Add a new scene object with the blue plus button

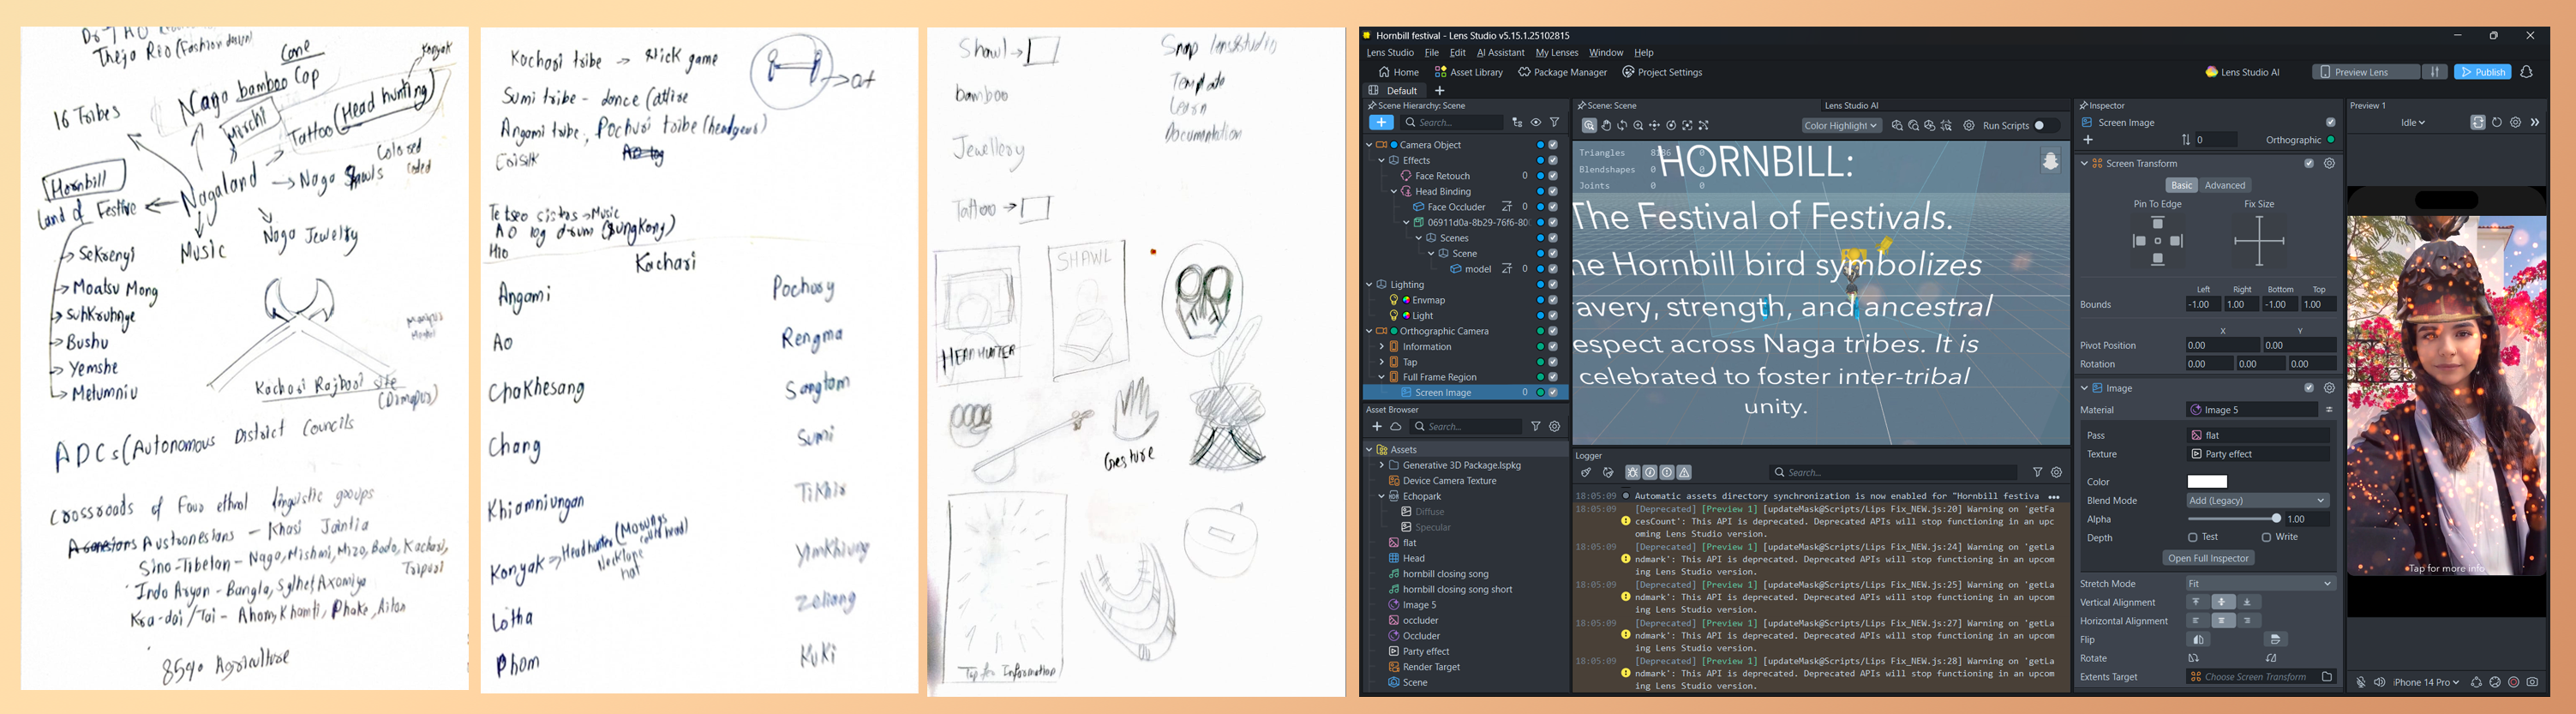1380,122
